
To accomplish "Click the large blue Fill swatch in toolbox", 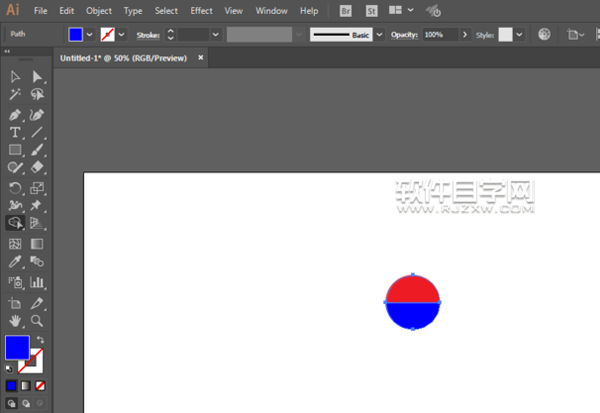I will coord(17,348).
